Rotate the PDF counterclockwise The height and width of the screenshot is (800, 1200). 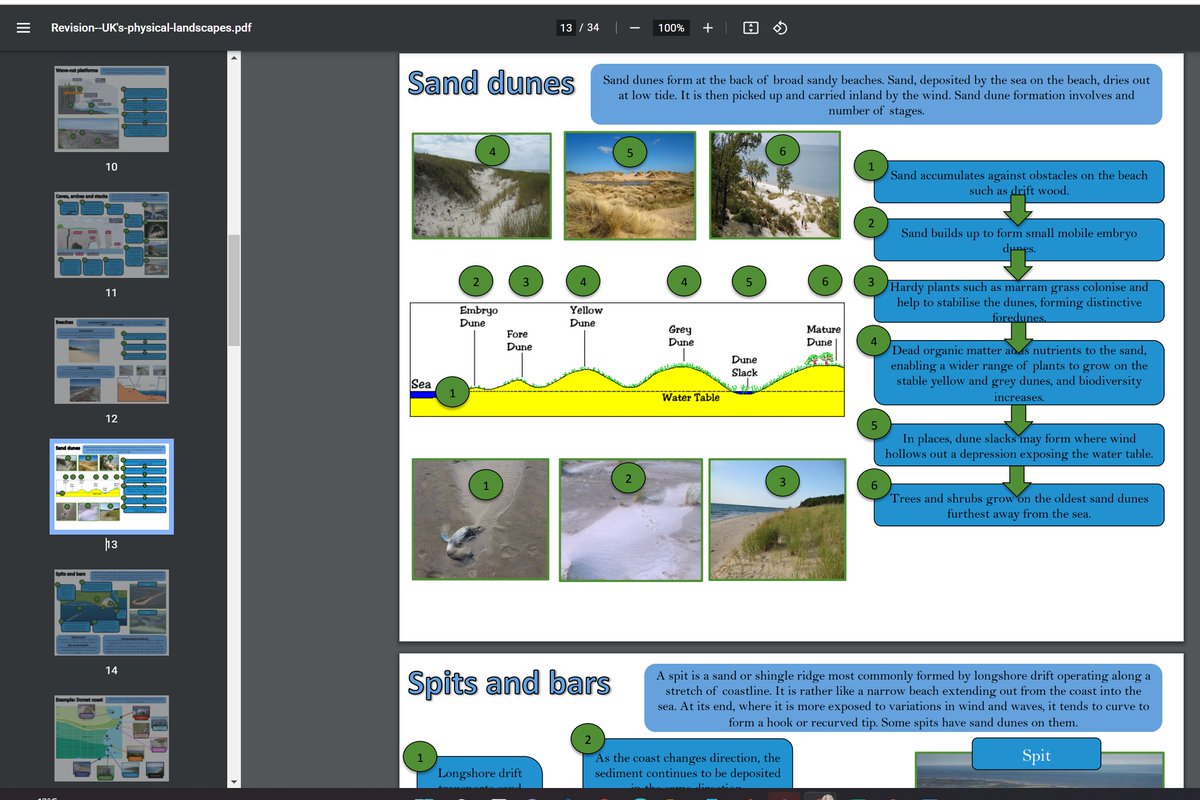(779, 28)
